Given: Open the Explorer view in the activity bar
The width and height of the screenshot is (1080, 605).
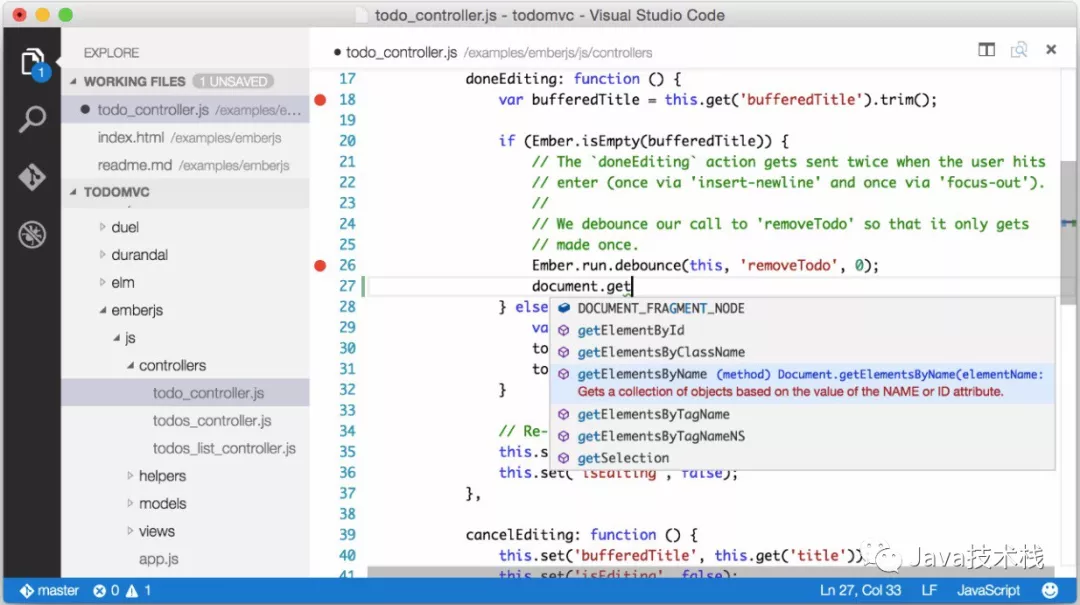Looking at the screenshot, I should 32,64.
